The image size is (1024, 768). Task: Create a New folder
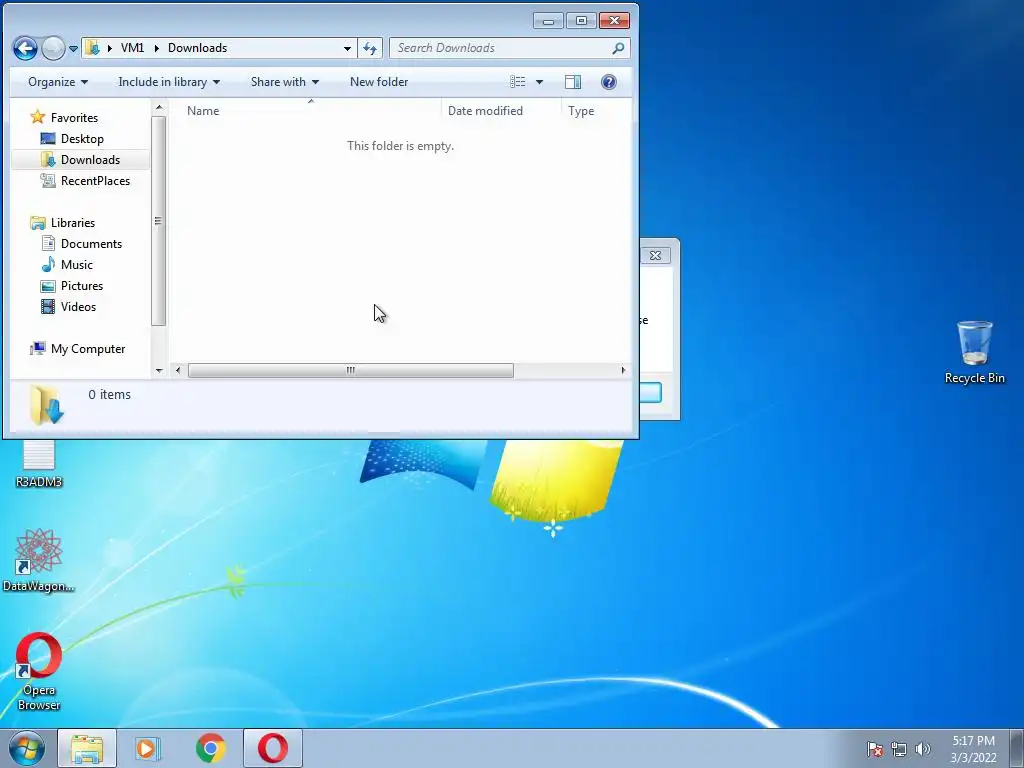pyautogui.click(x=379, y=82)
